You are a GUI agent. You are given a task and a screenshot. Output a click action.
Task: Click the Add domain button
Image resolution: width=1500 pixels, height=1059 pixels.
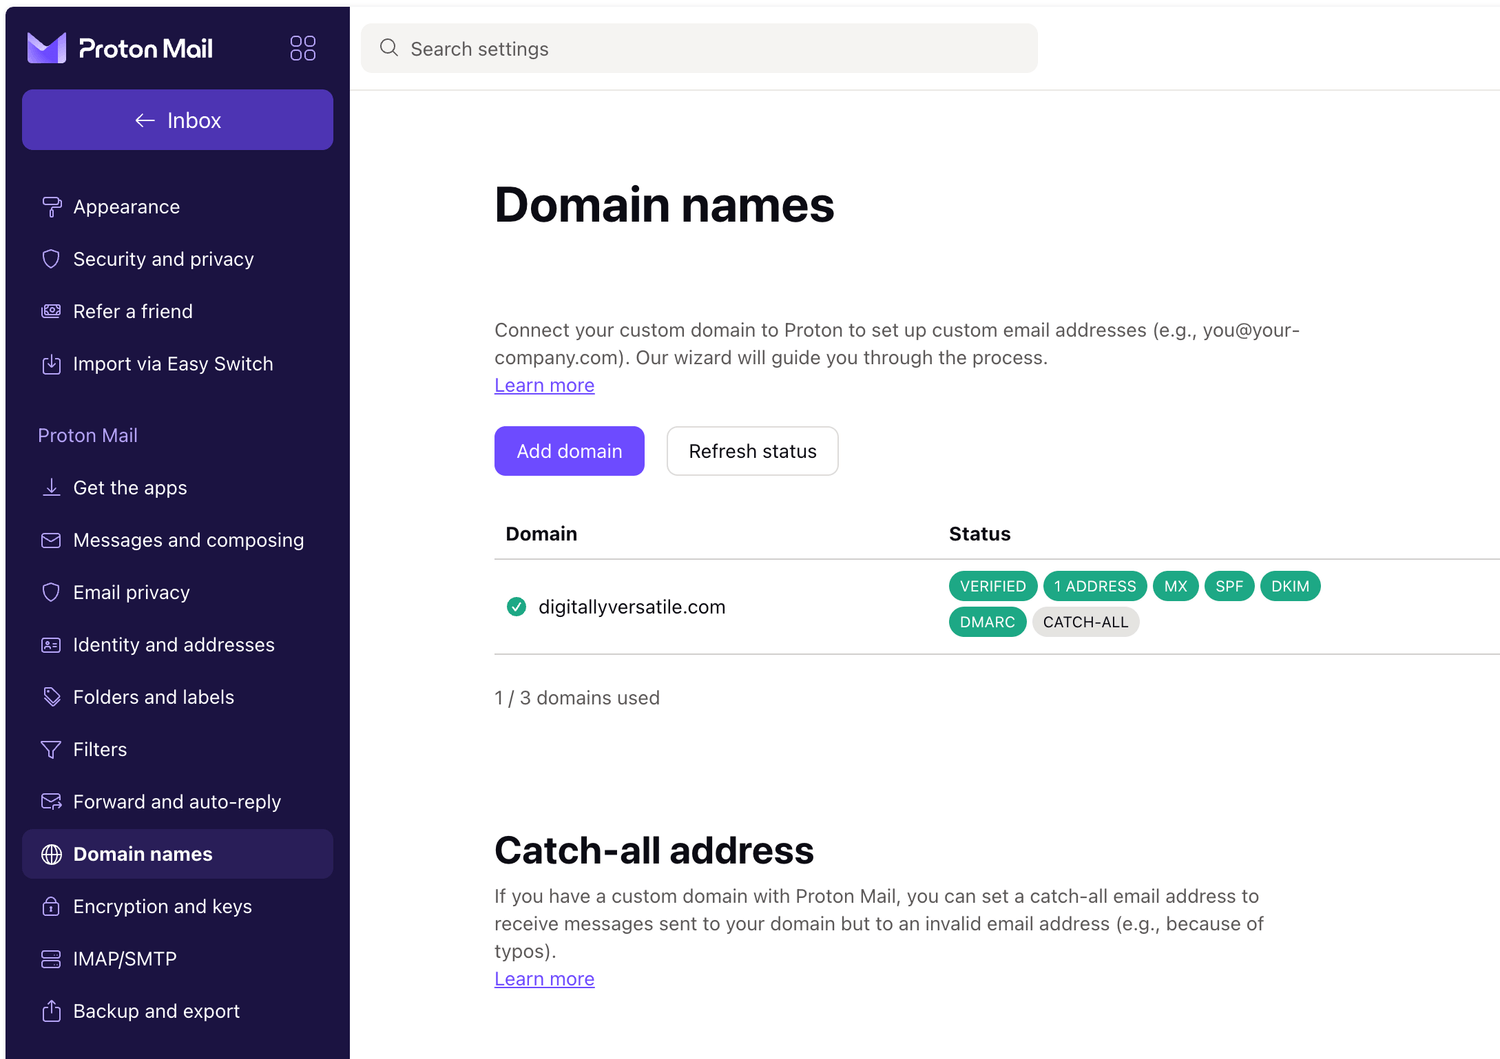[569, 451]
